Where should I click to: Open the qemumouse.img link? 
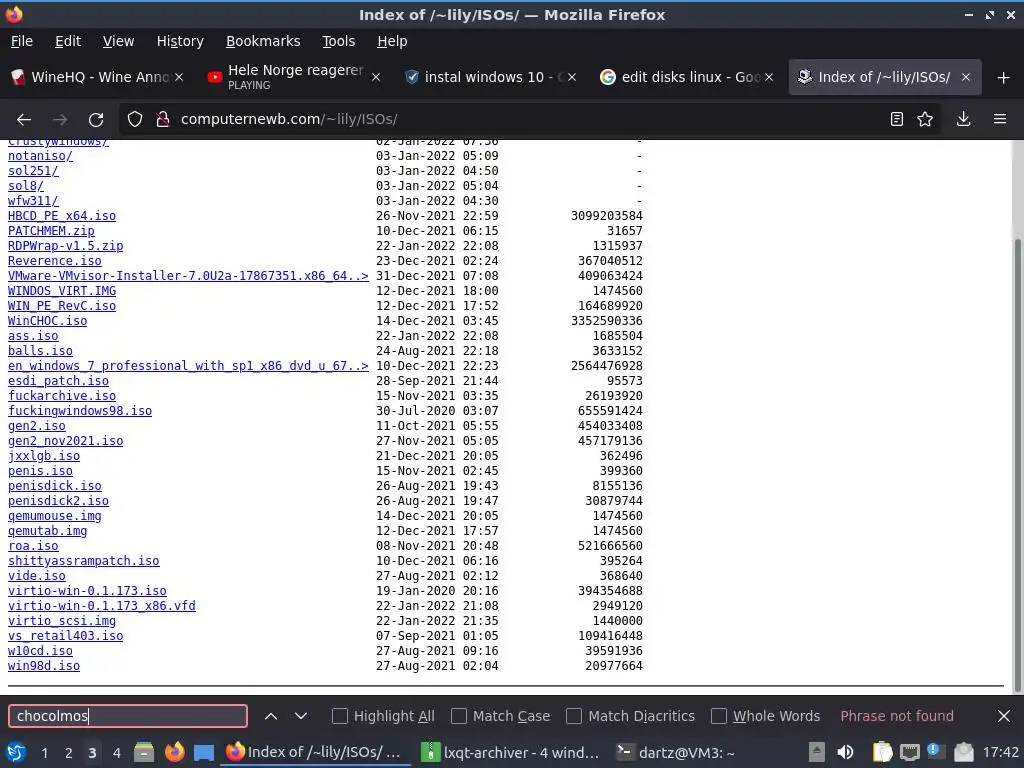click(55, 516)
